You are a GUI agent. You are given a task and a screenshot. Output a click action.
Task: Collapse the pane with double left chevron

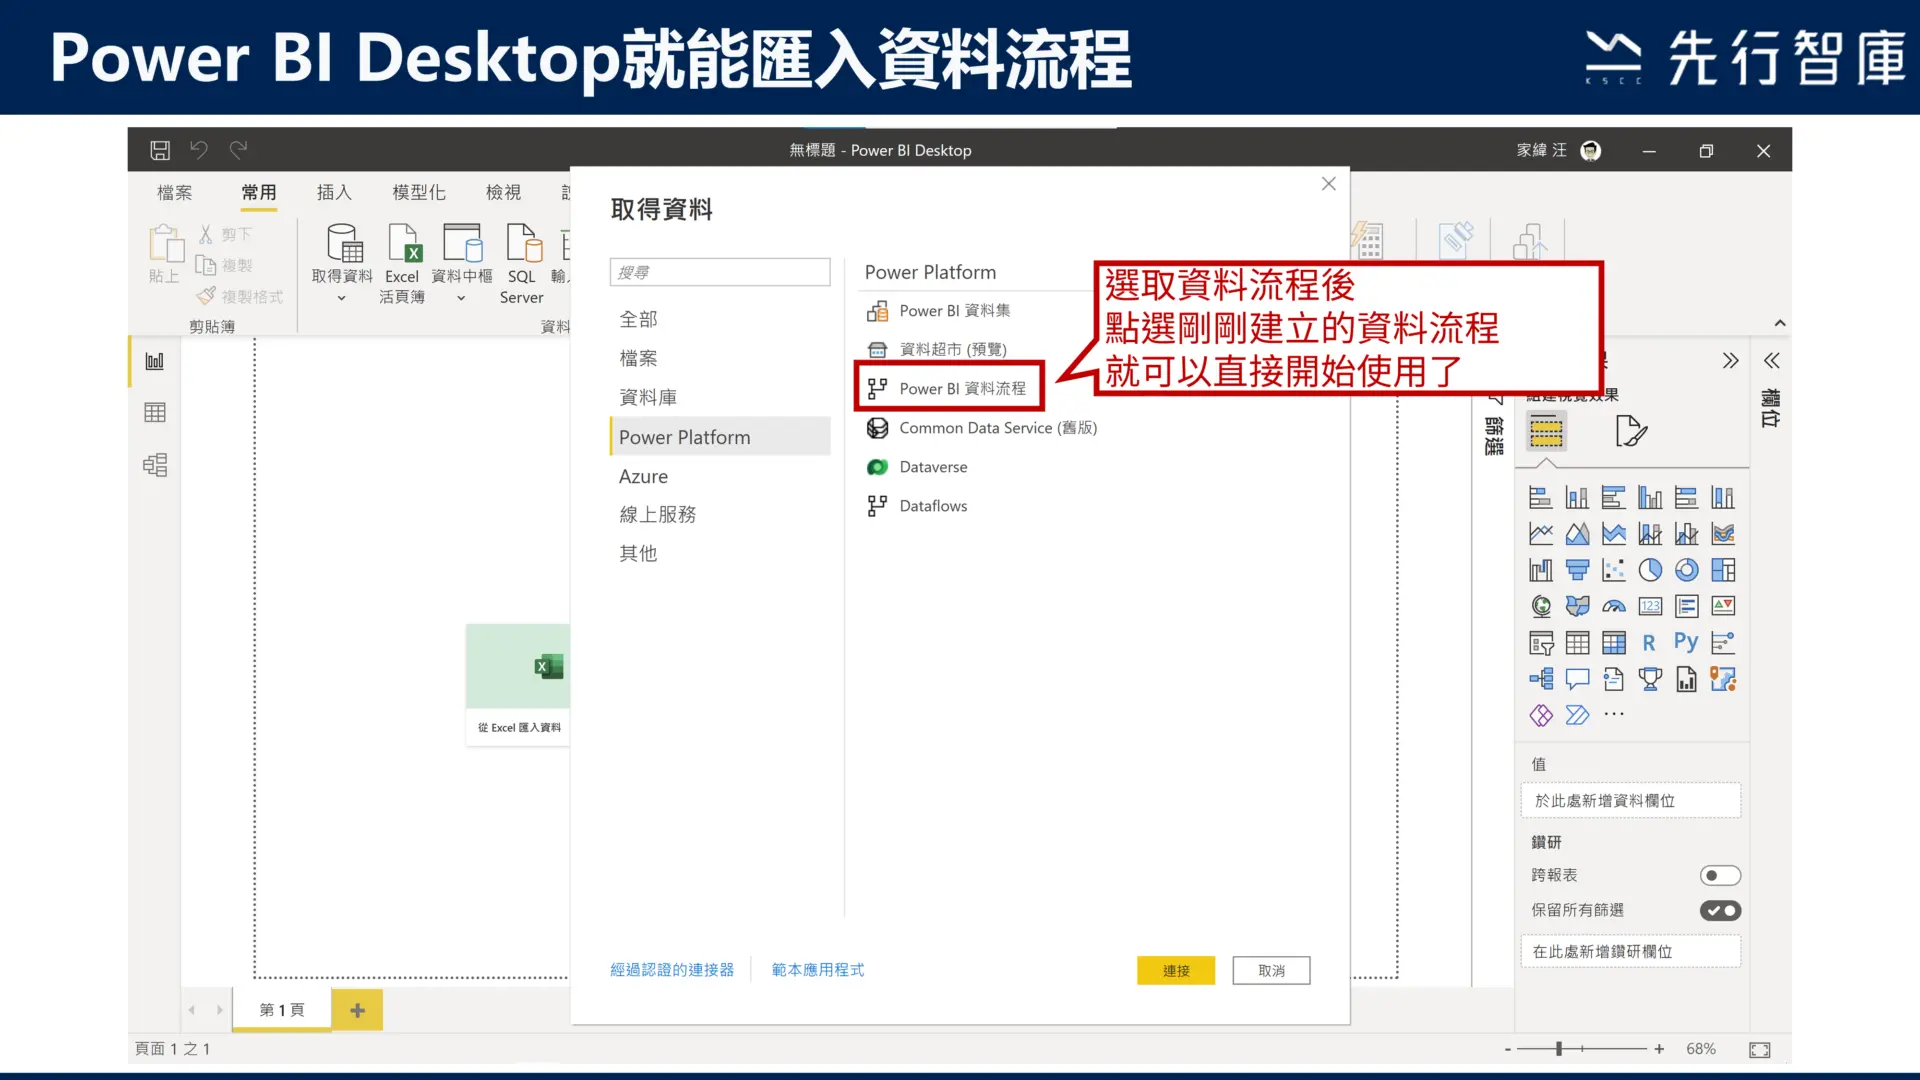[x=1772, y=361]
